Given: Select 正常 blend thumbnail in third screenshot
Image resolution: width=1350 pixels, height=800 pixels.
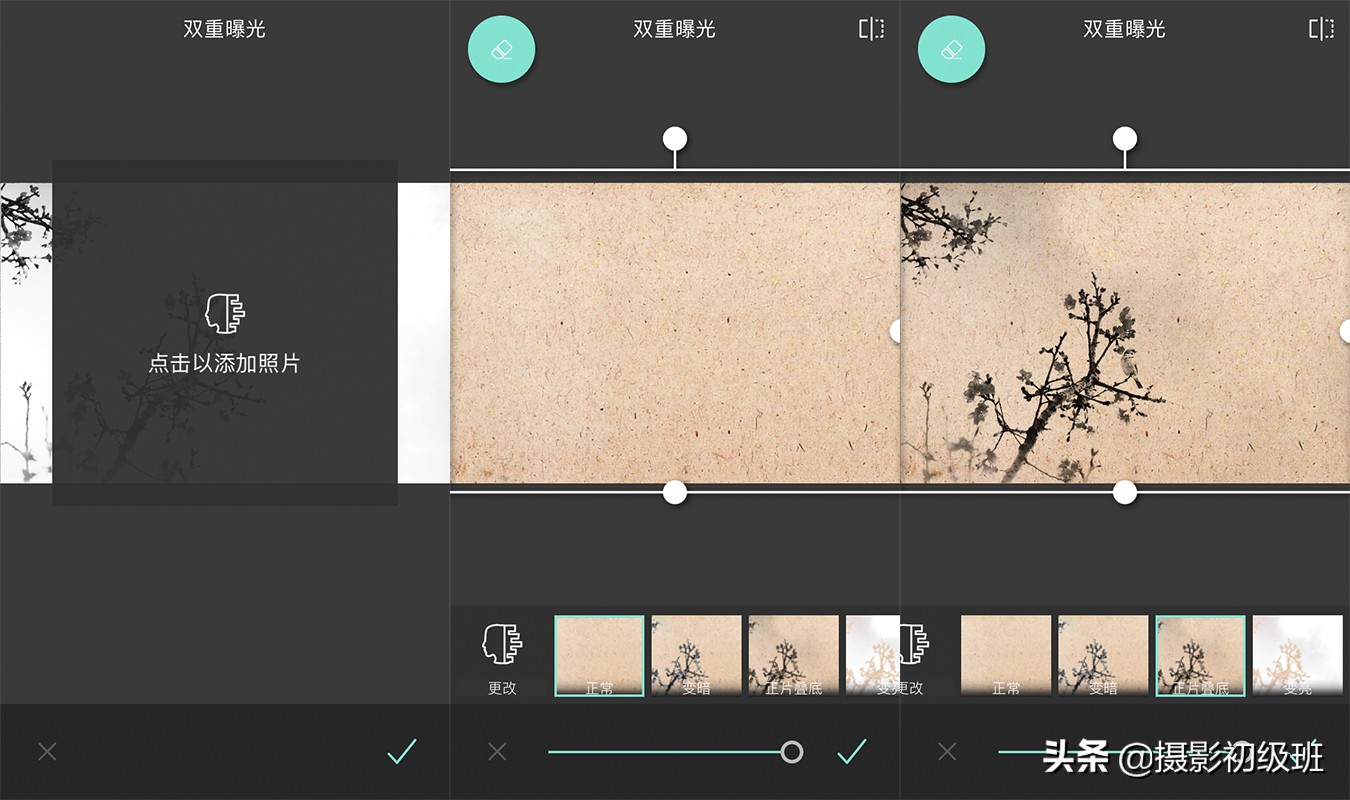Looking at the screenshot, I should point(1006,656).
